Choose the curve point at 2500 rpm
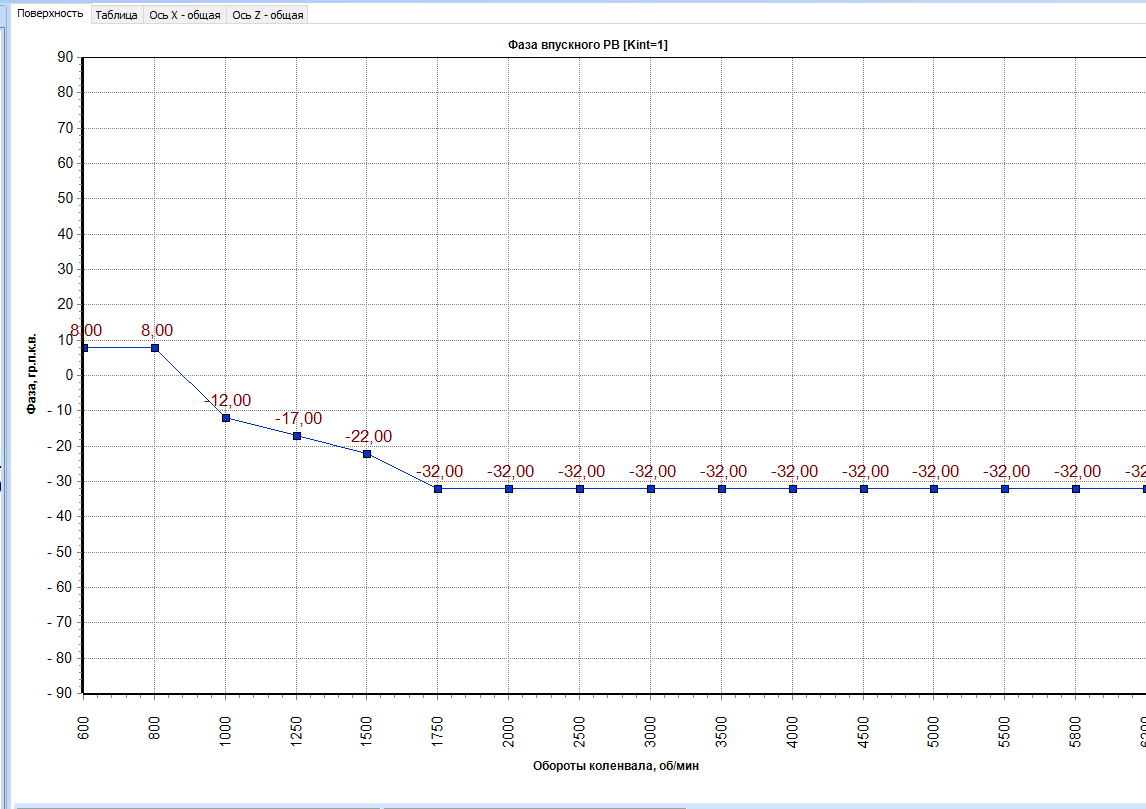 [x=580, y=489]
